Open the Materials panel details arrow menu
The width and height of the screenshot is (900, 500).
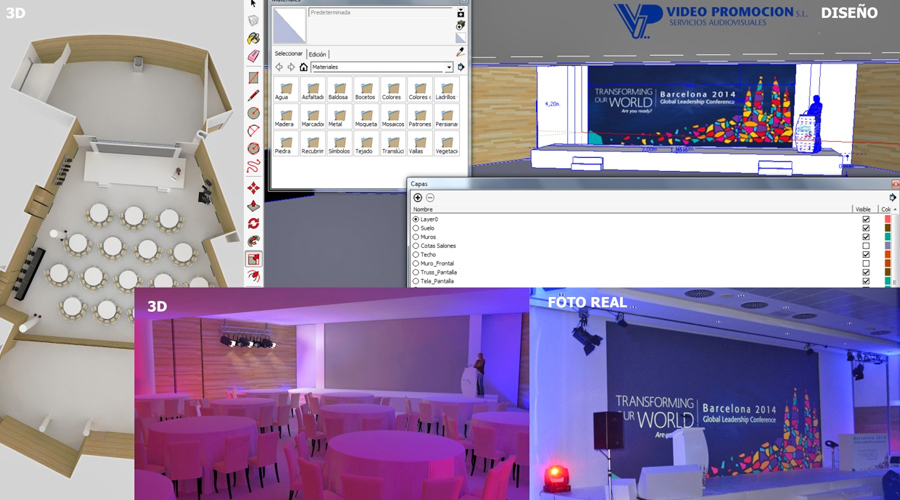(460, 67)
